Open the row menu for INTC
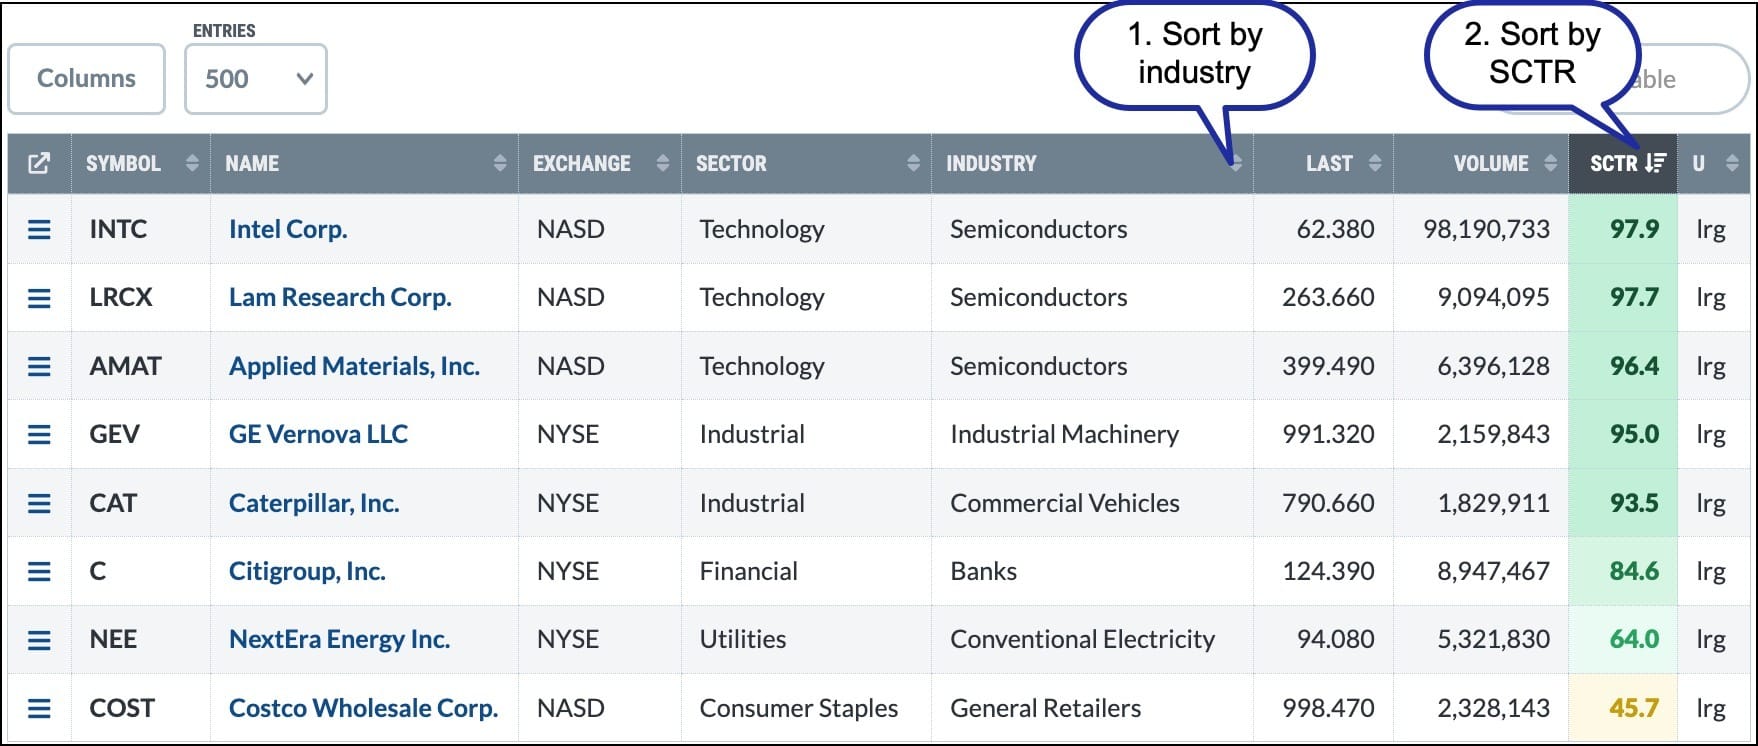This screenshot has height=746, width=1758. pos(39,229)
